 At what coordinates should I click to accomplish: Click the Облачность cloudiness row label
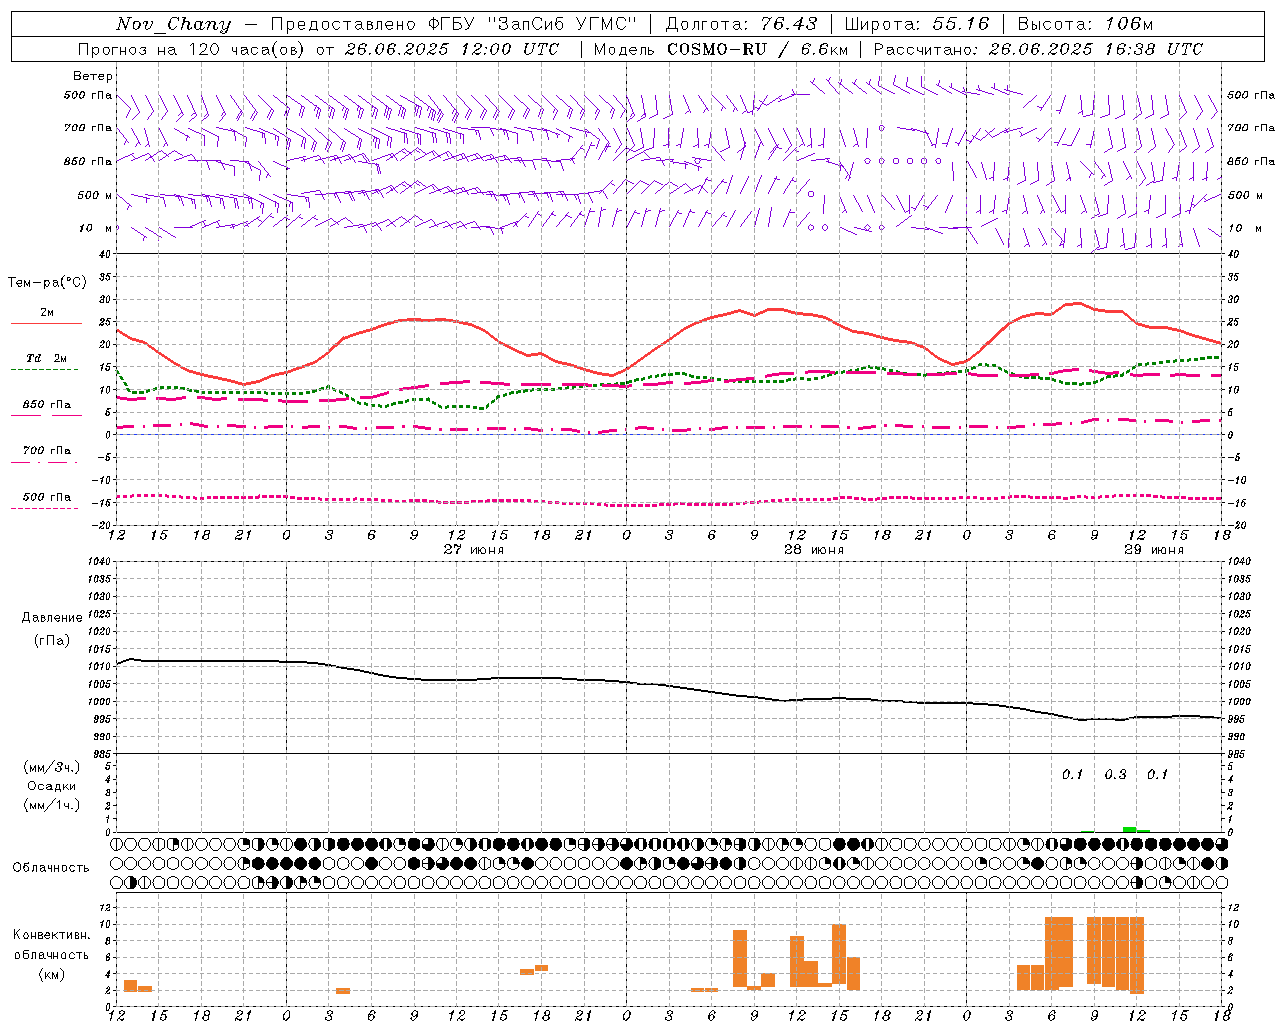pyautogui.click(x=51, y=867)
